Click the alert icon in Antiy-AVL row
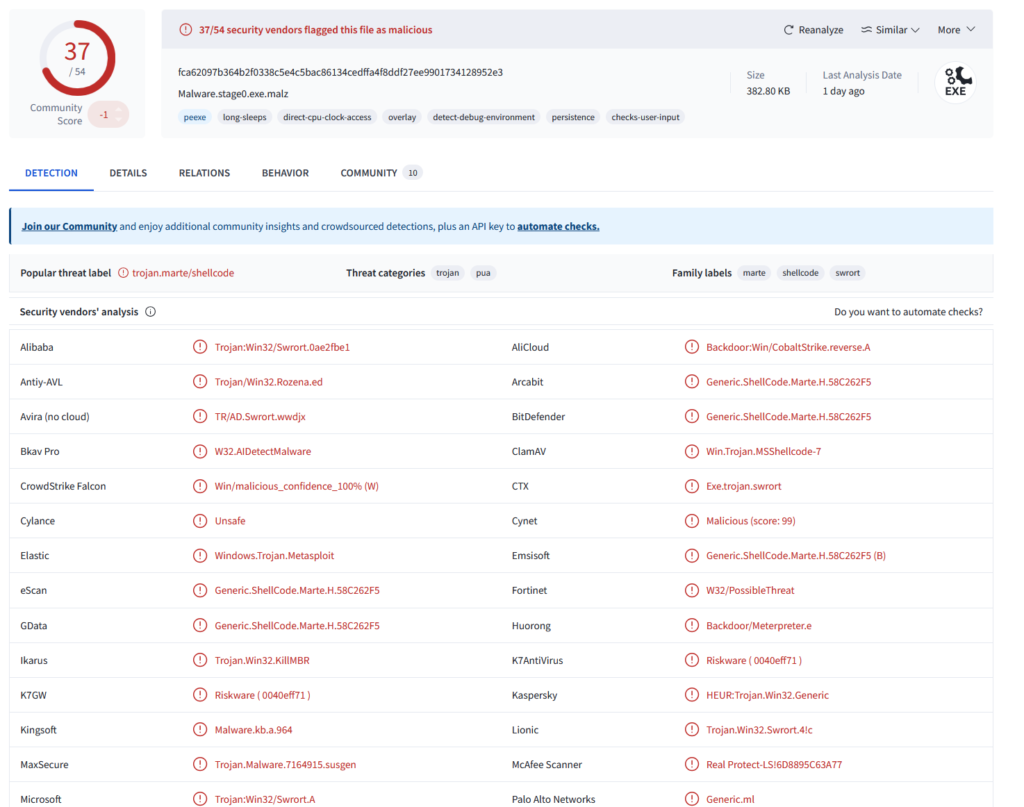1024x807 pixels. point(200,381)
